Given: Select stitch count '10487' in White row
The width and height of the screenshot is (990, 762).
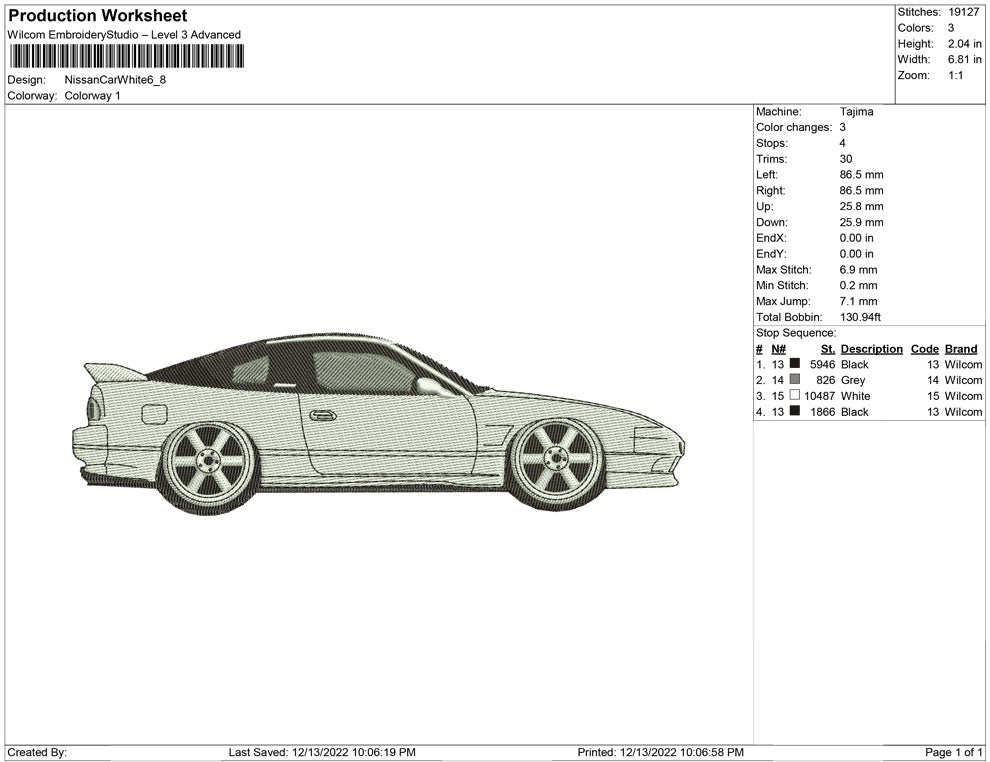Looking at the screenshot, I should (x=820, y=396).
